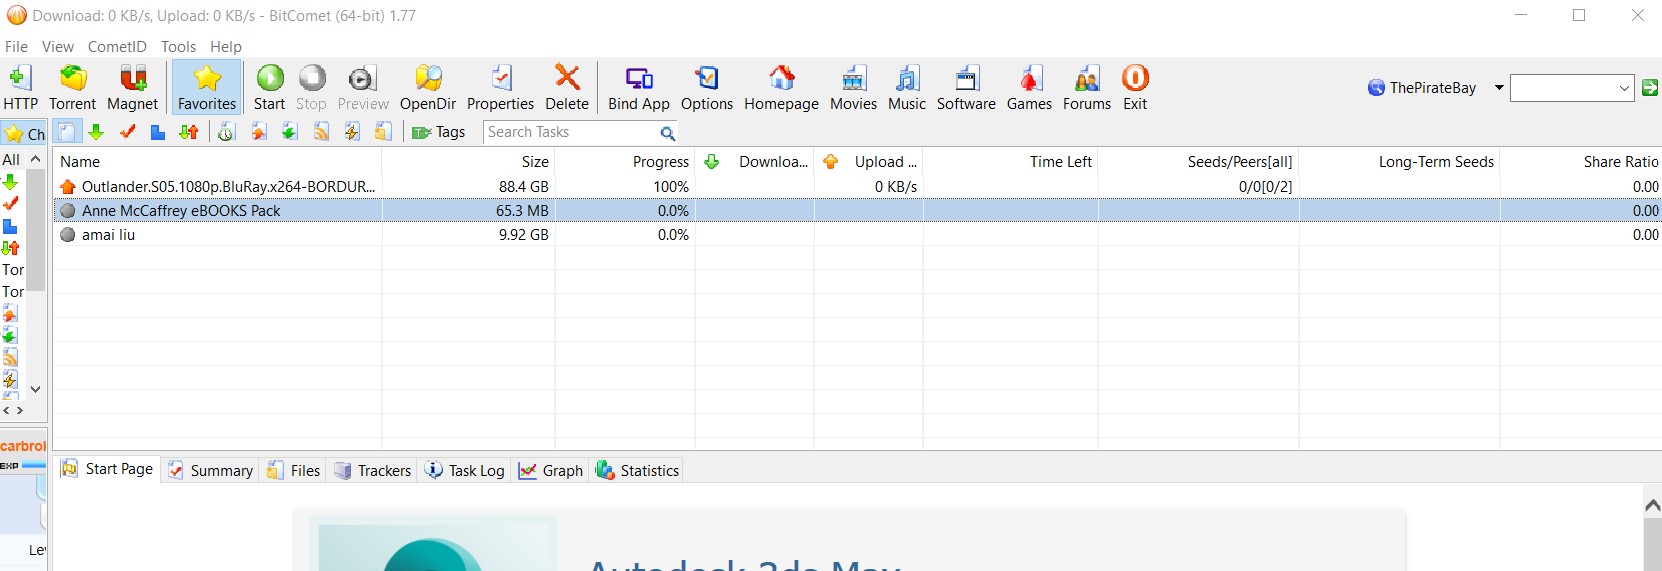Click the sidebar left-right arrows at bottom

coord(13,410)
